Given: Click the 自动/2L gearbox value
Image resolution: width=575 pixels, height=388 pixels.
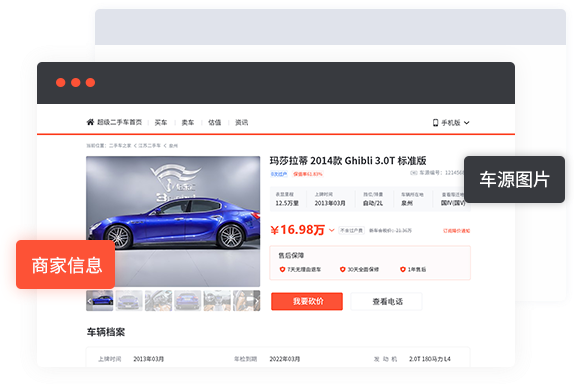Looking at the screenshot, I should tap(373, 203).
